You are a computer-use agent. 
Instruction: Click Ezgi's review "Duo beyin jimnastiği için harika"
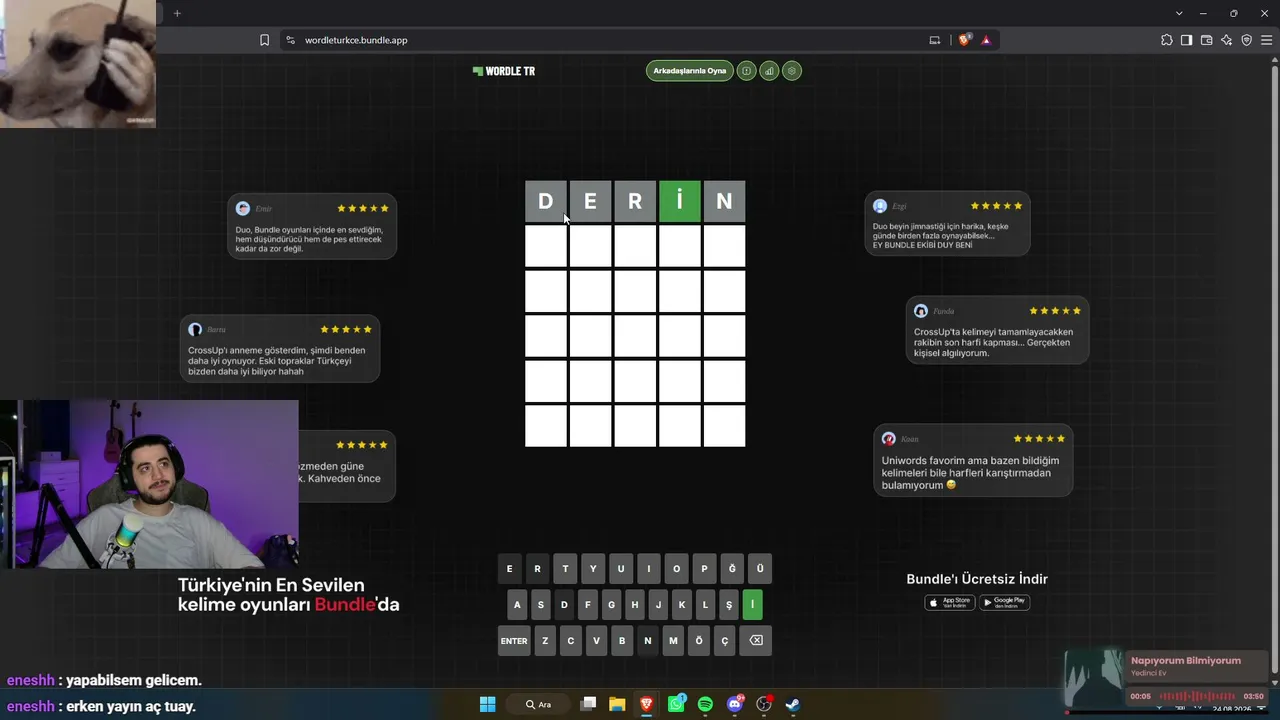pyautogui.click(x=947, y=223)
